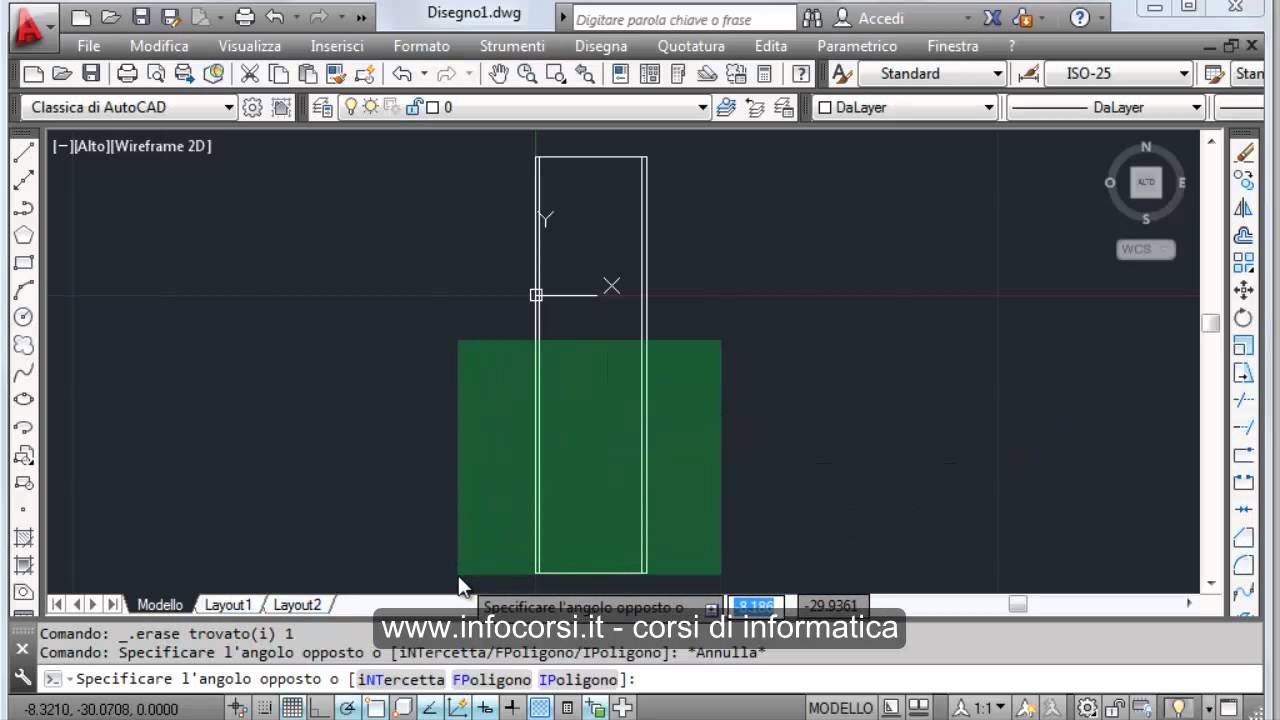
Task: Open the WCS coordinate system dropdown
Action: tap(1146, 249)
